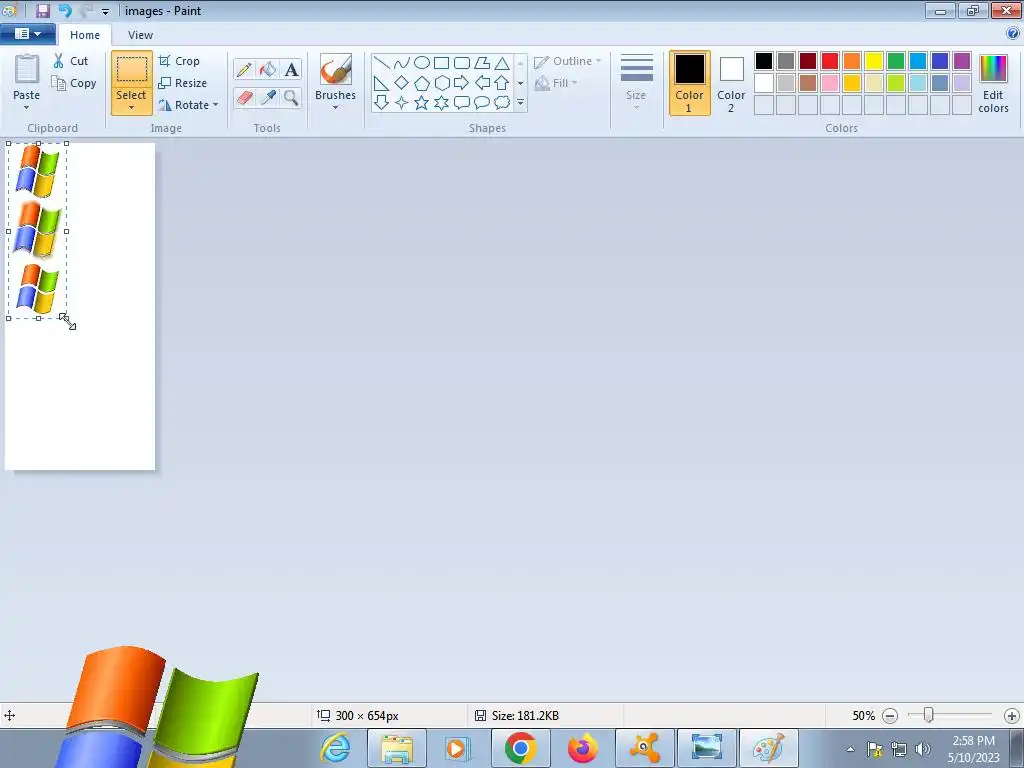Screen dimensions: 1024x768
Task: Click the zoom out minus button
Action: click(889, 716)
